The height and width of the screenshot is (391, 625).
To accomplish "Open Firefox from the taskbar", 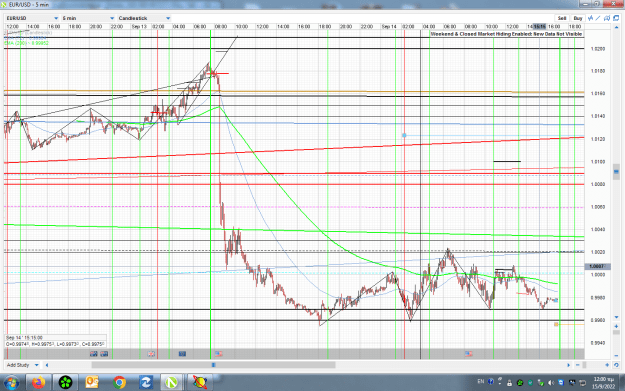I will (x=39, y=383).
